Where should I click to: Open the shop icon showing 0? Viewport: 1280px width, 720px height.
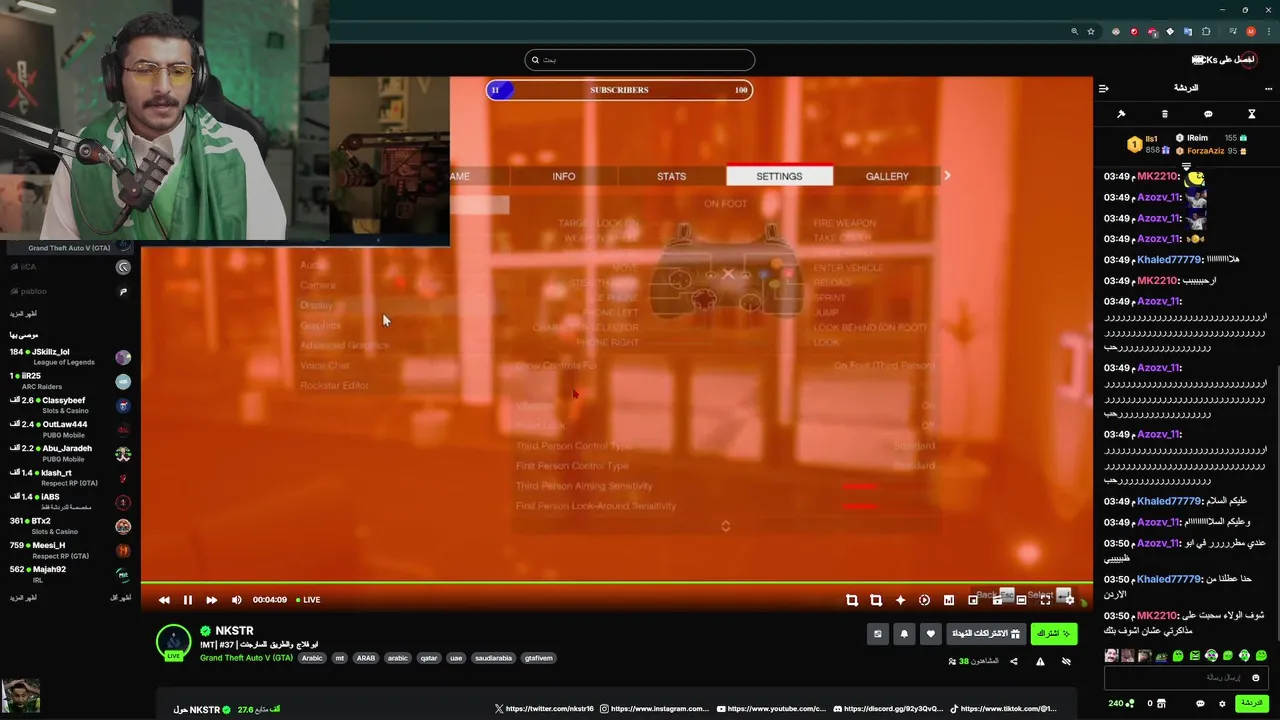pyautogui.click(x=1156, y=704)
